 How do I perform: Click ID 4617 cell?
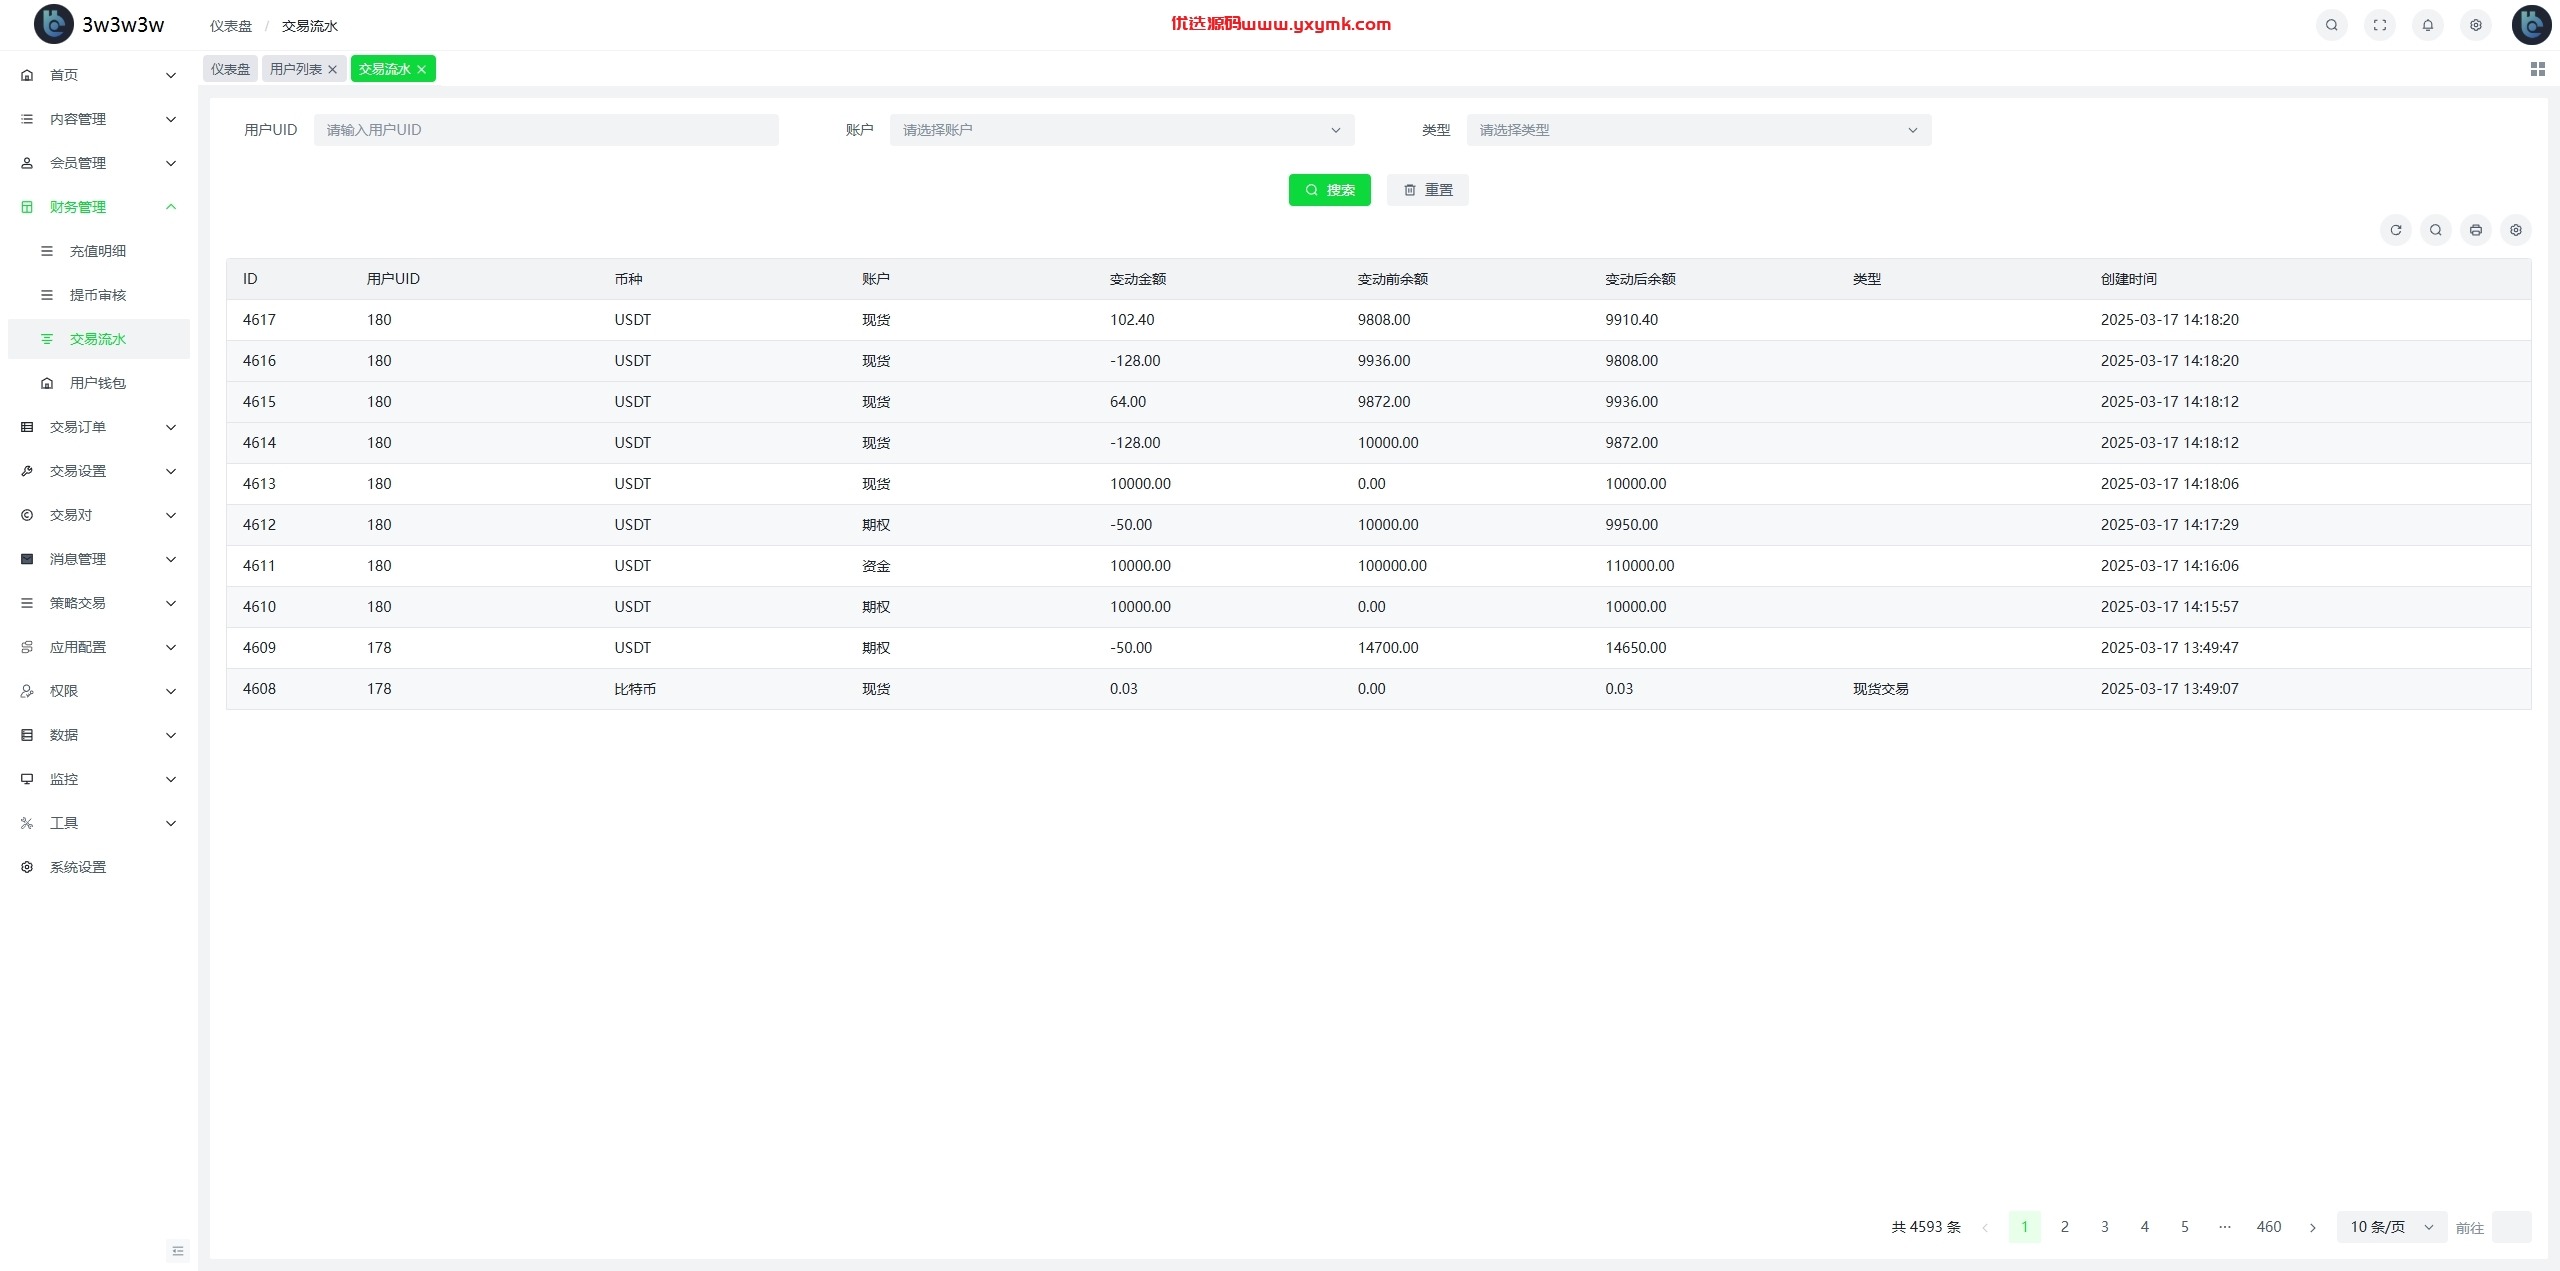tap(259, 320)
